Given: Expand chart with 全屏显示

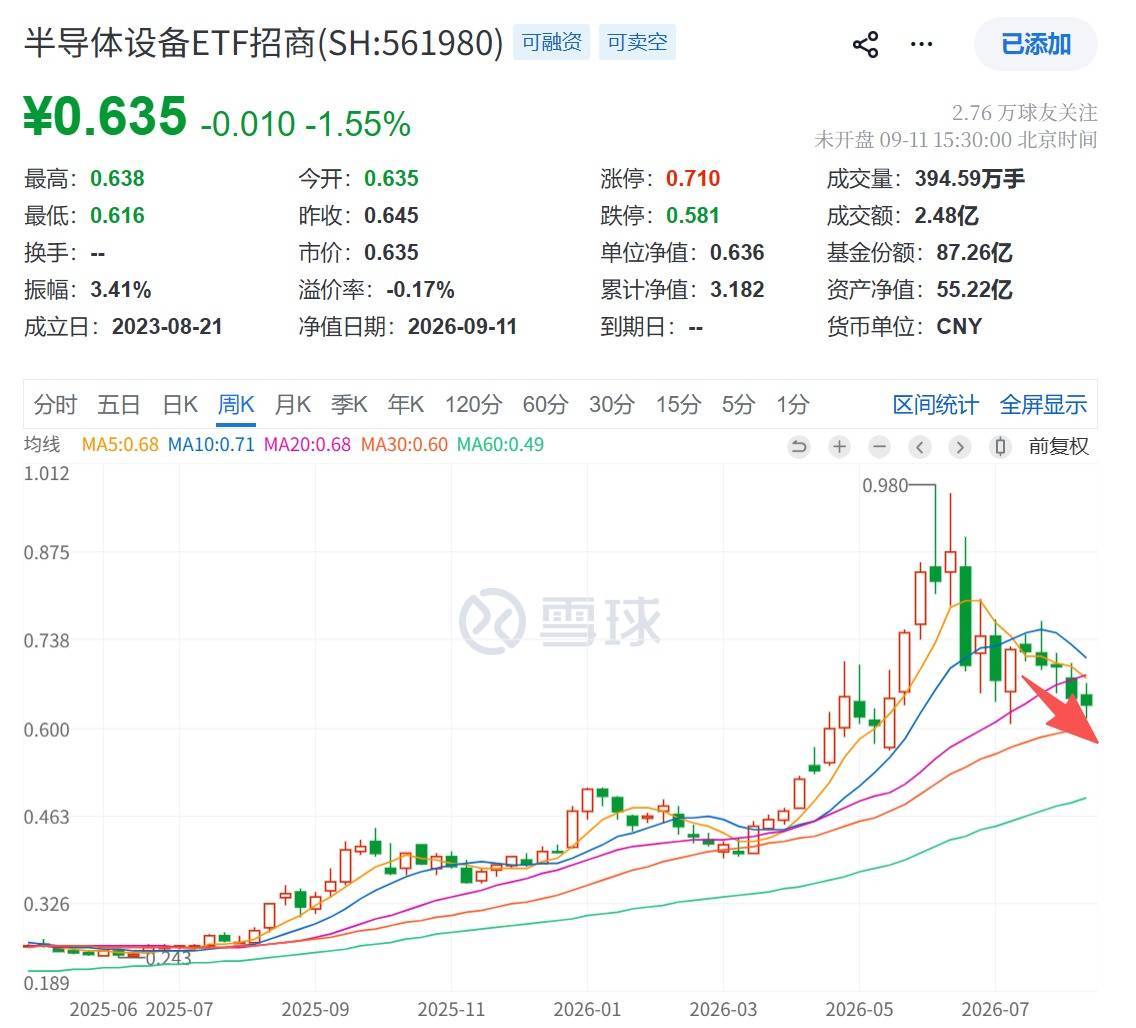Looking at the screenshot, I should pyautogui.click(x=1043, y=404).
